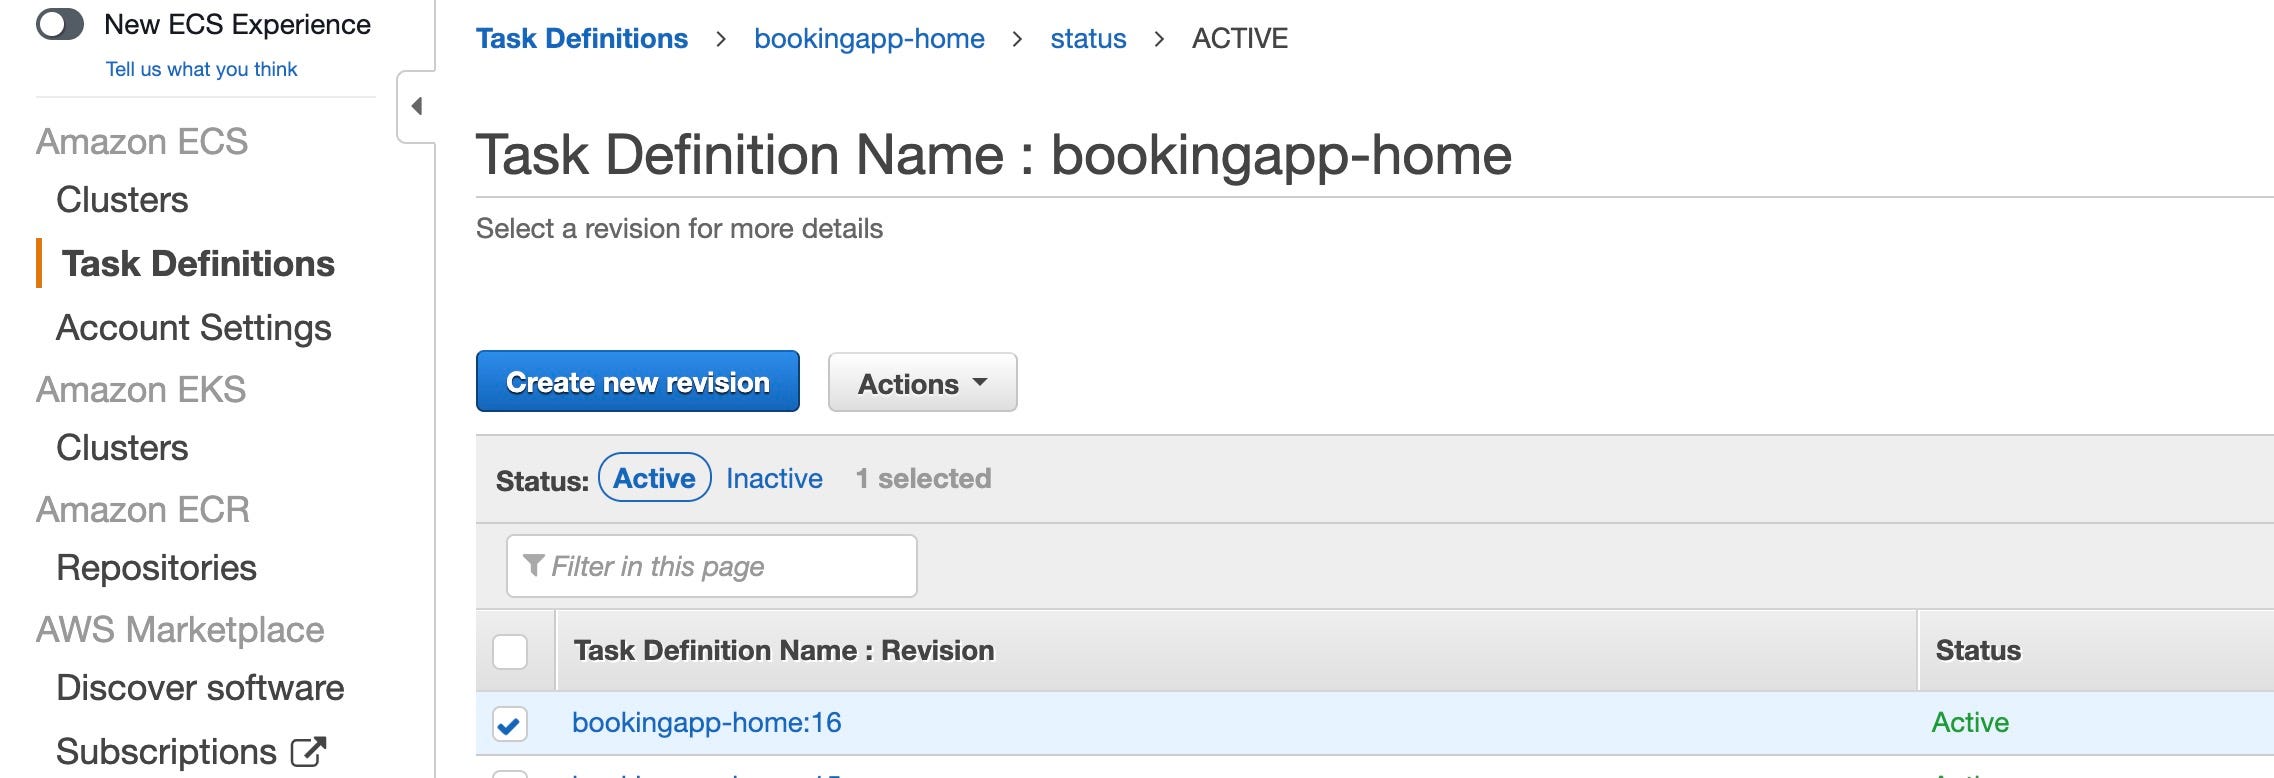
Task: Open the bookingapp-home:16 revision link
Action: pos(706,723)
